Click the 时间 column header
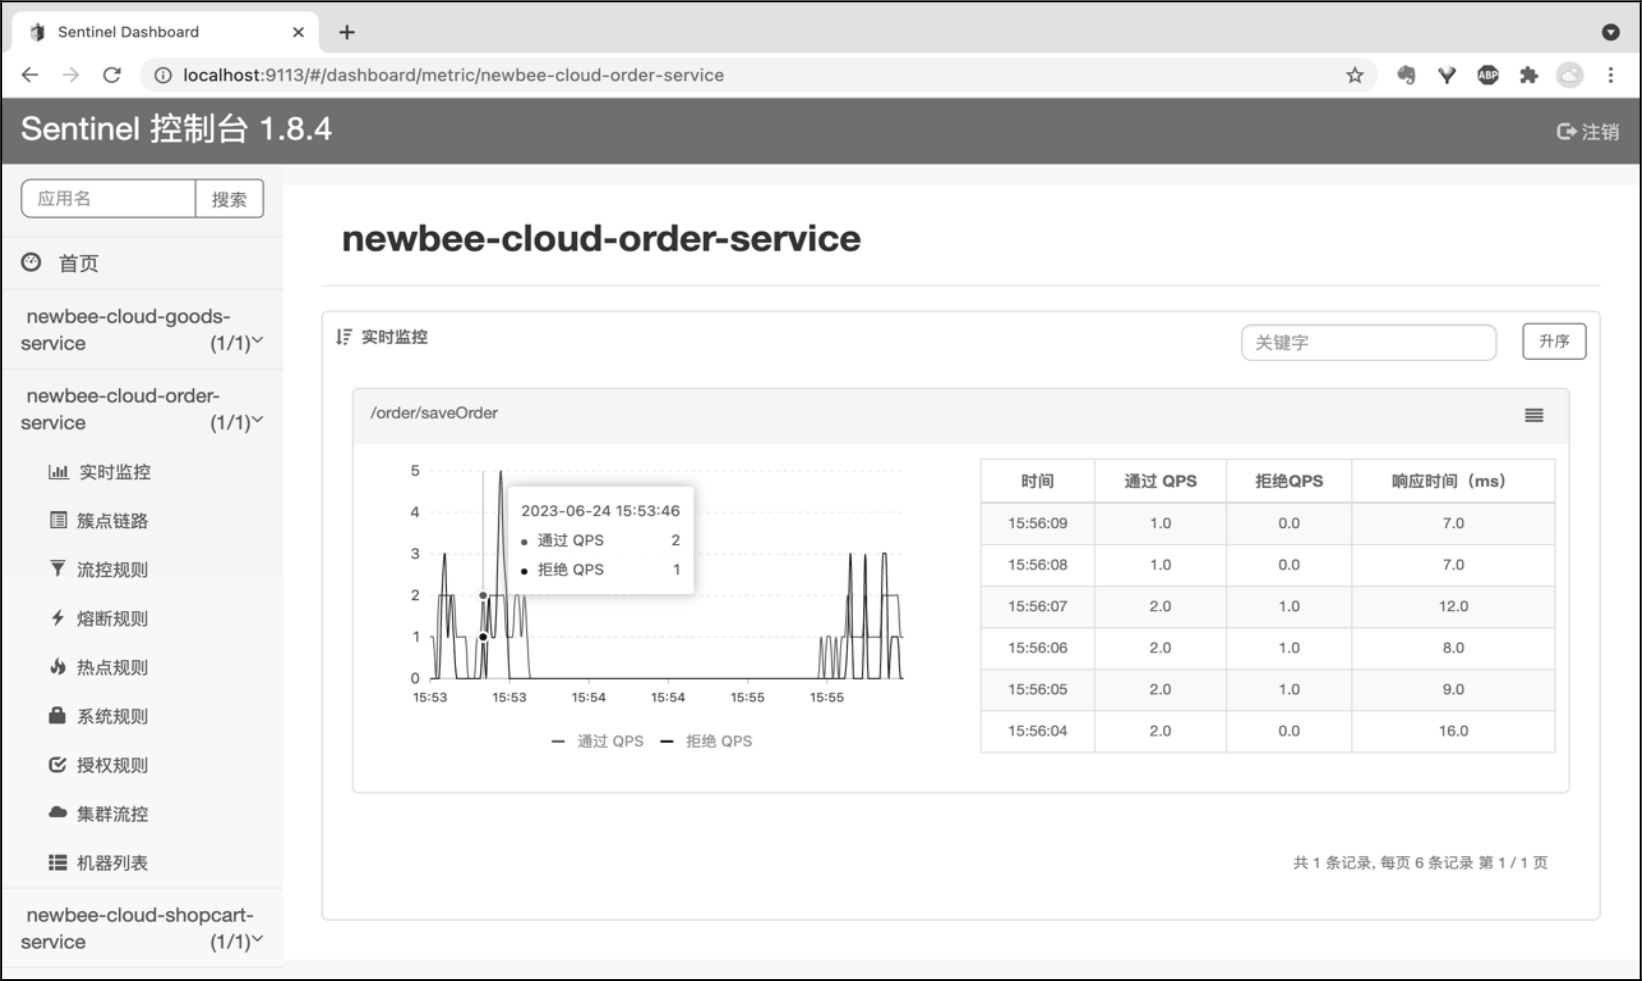1642x981 pixels. [x=1038, y=481]
